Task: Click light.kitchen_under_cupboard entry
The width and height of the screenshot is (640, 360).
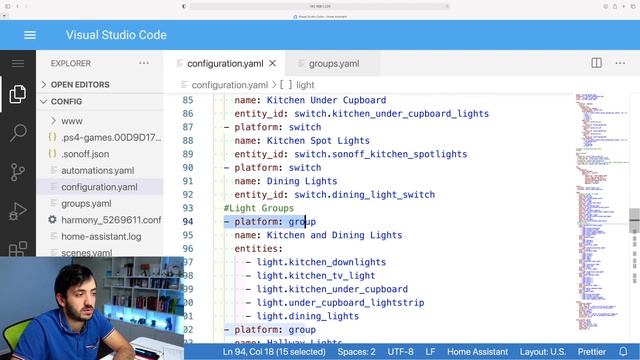Action: click(332, 289)
